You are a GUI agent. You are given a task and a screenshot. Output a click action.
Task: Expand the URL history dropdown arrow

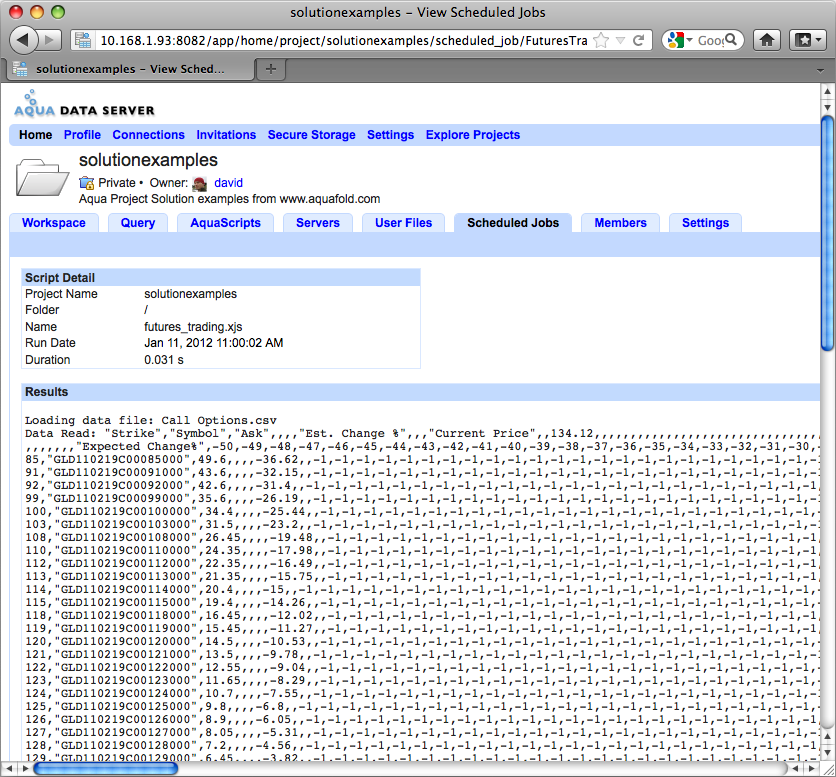pos(620,40)
